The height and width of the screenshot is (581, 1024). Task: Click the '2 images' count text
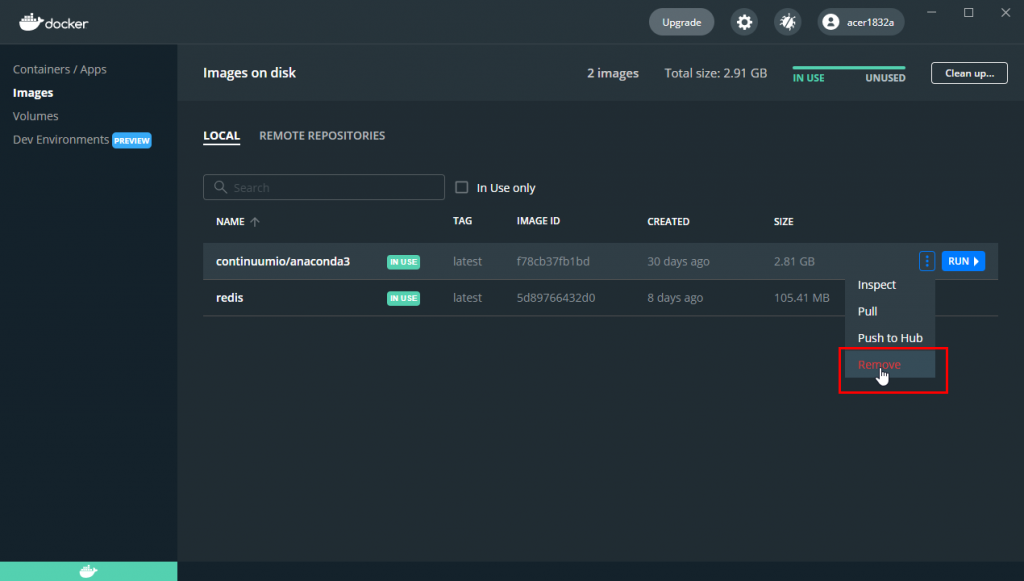click(613, 73)
